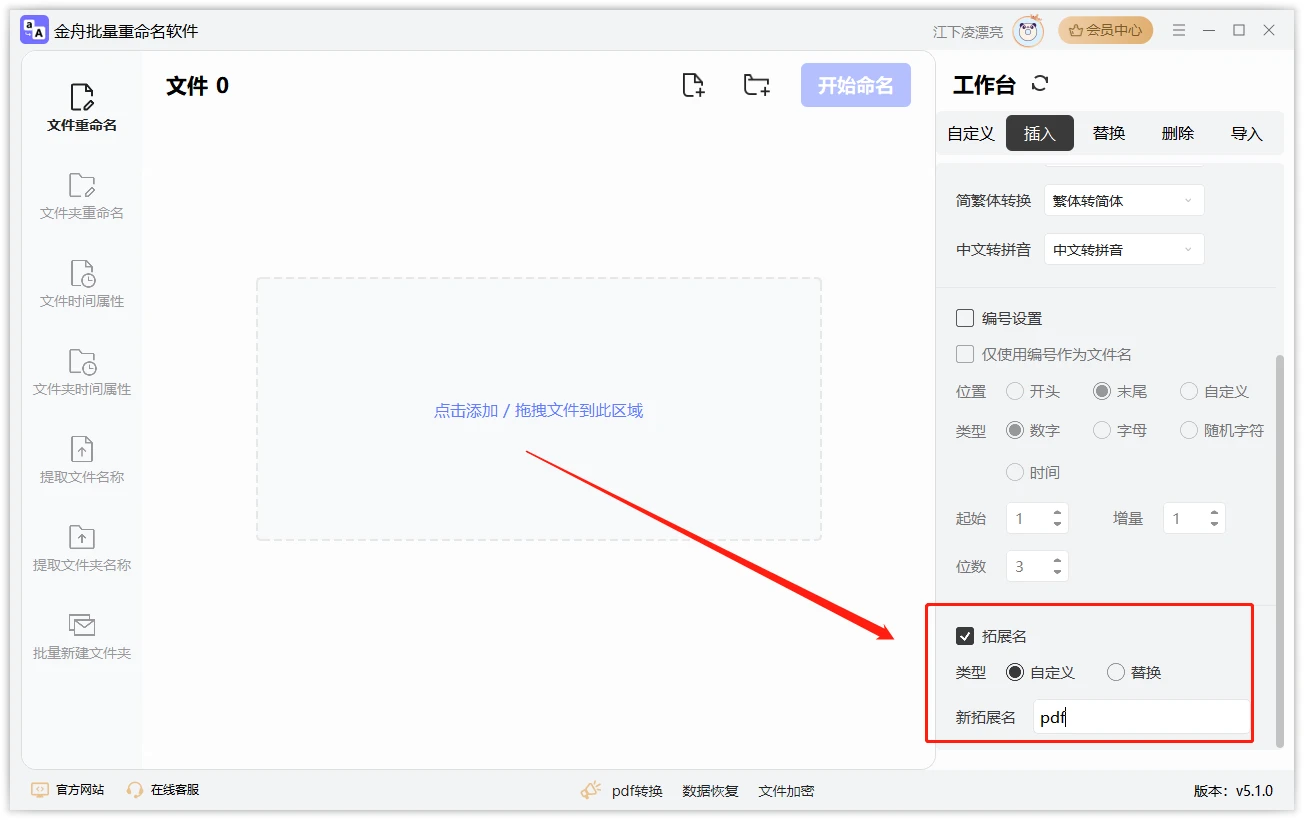The image size is (1304, 820).
Task: Select the 替换 radio button for extension type
Action: [1116, 673]
